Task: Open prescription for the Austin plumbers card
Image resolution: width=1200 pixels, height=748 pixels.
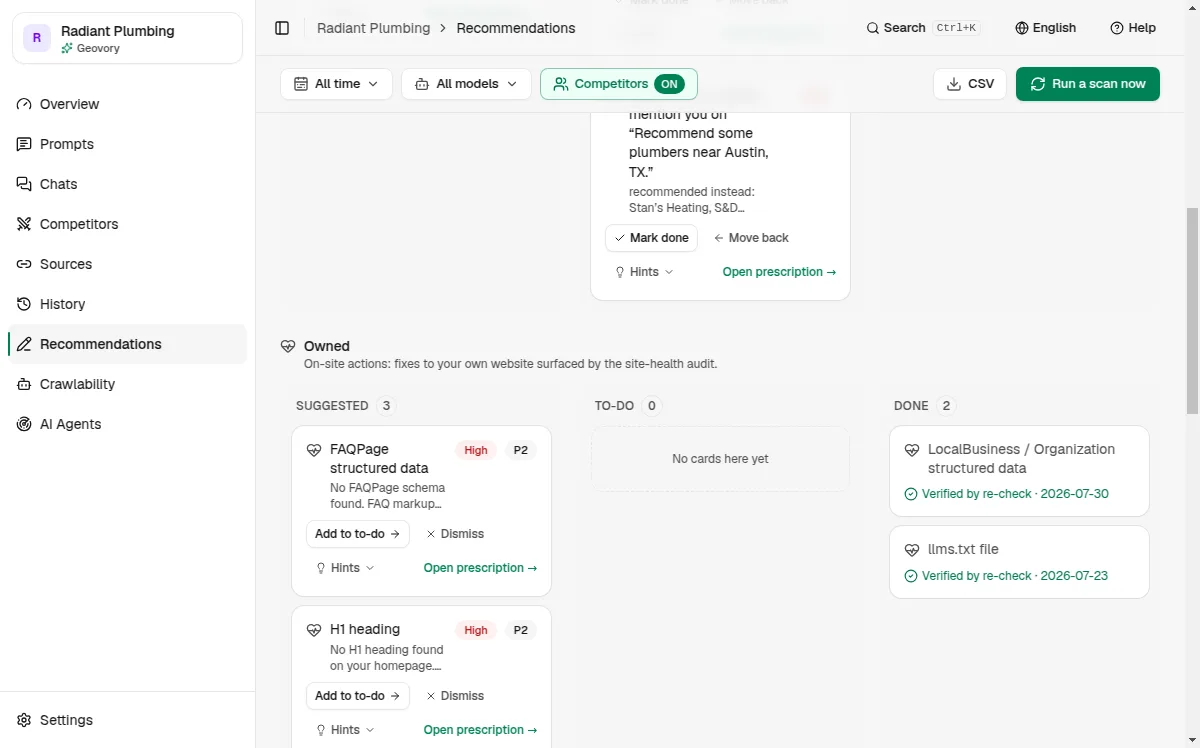Action: pyautogui.click(x=779, y=272)
